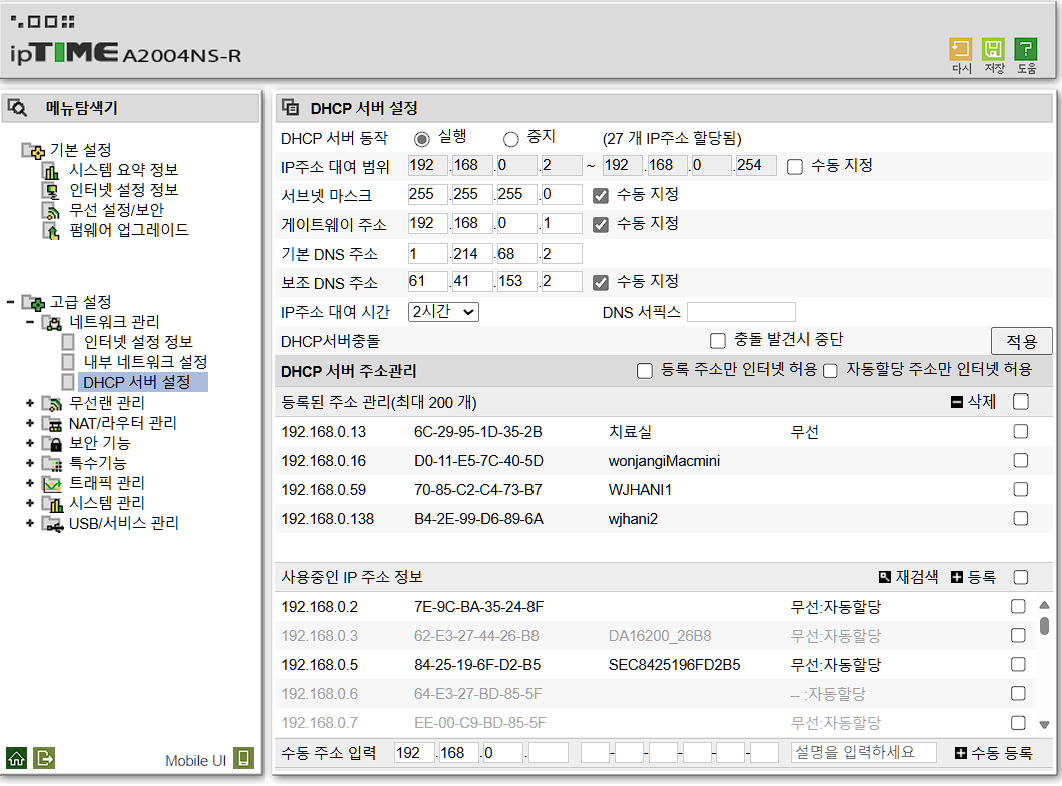The width and height of the screenshot is (1062, 786).
Task: Click the in-use IP list scrollbar down arrow
Action: pyautogui.click(x=1044, y=724)
